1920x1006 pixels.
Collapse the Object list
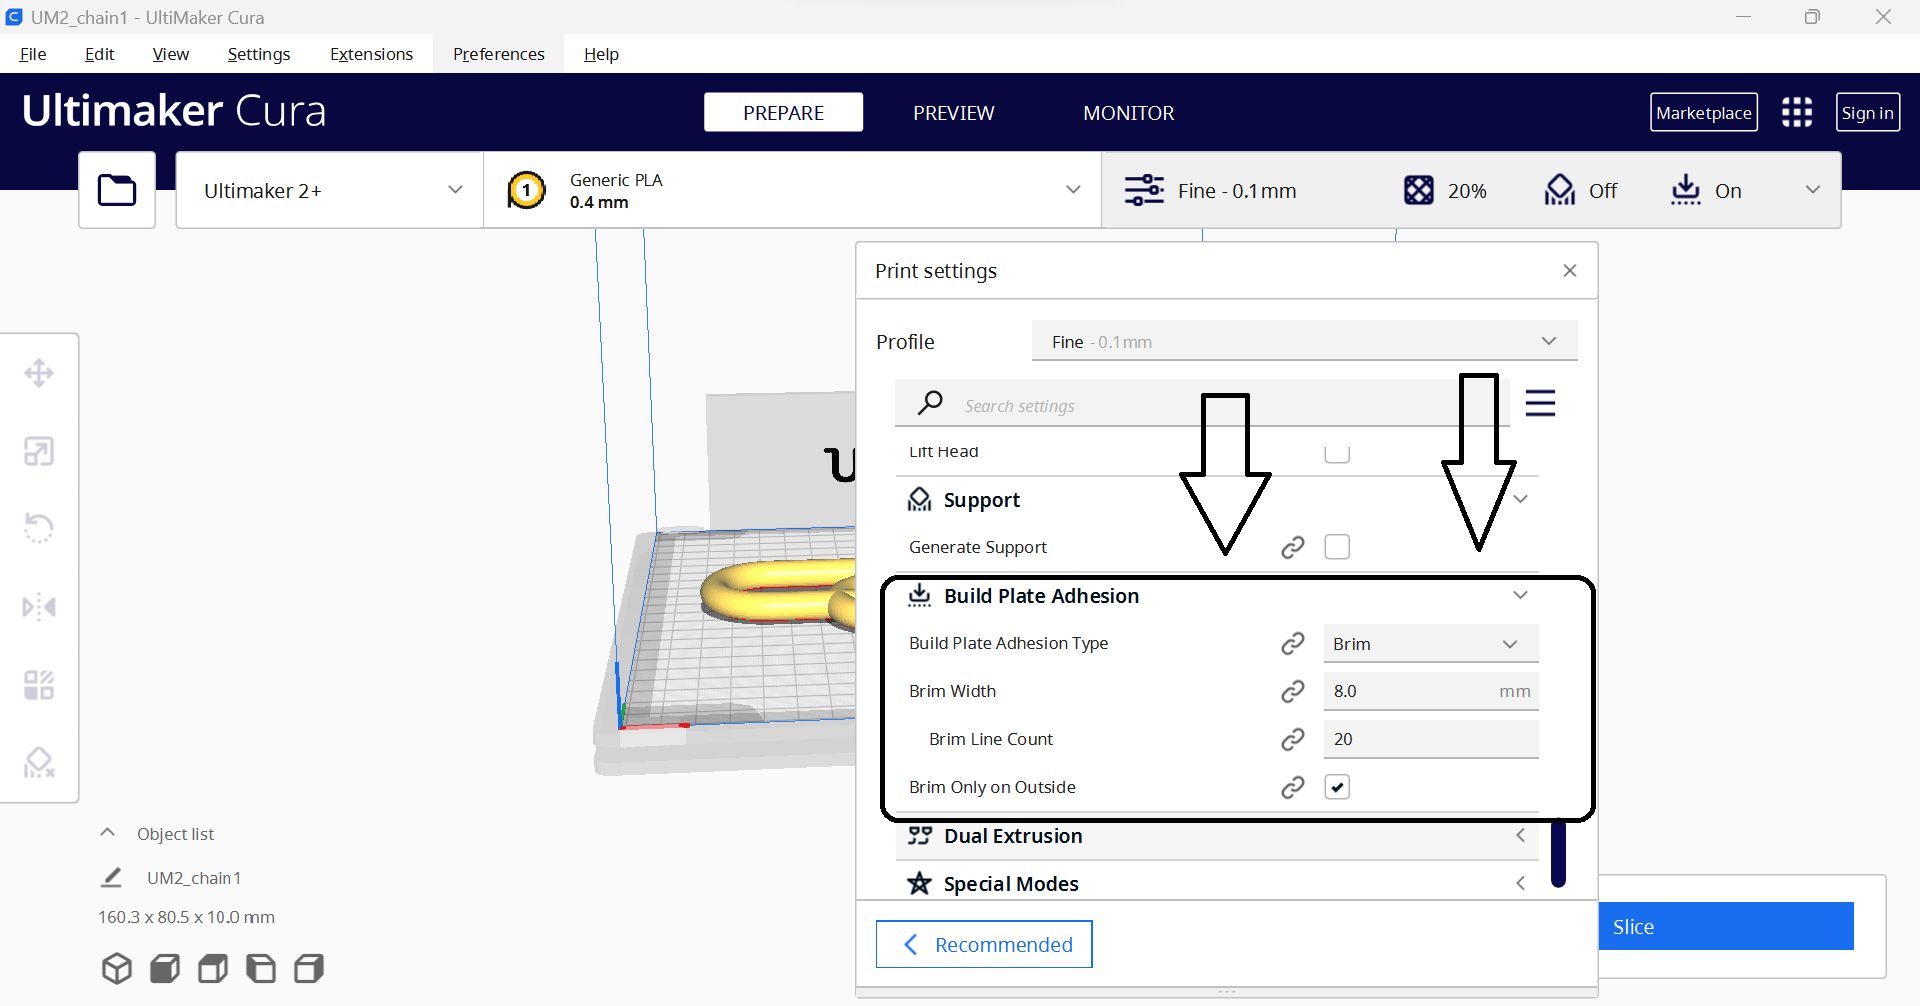[x=107, y=833]
